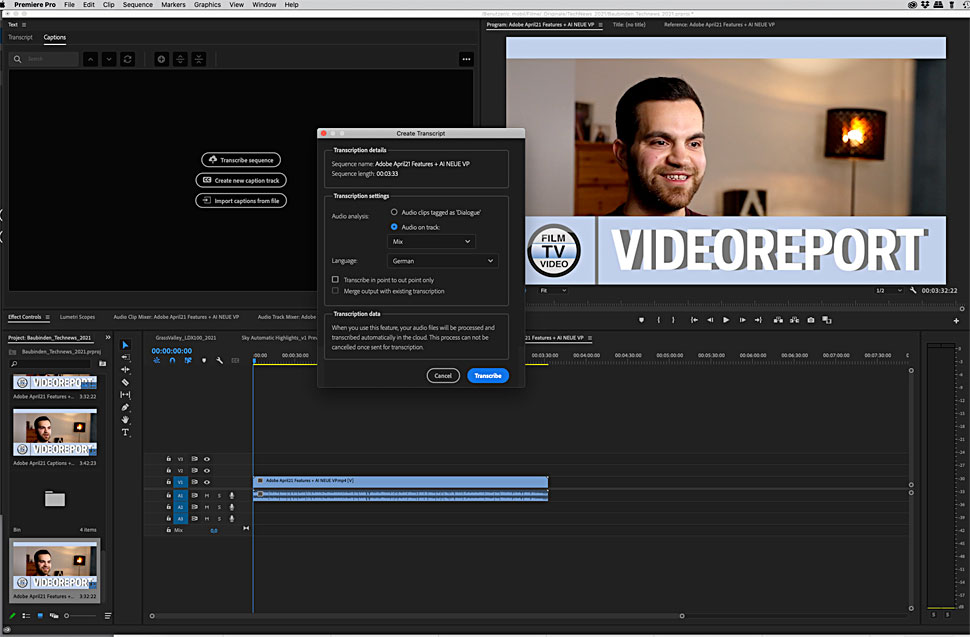Cancel the Create Transcript dialog
The height and width of the screenshot is (637, 970).
pyautogui.click(x=443, y=375)
